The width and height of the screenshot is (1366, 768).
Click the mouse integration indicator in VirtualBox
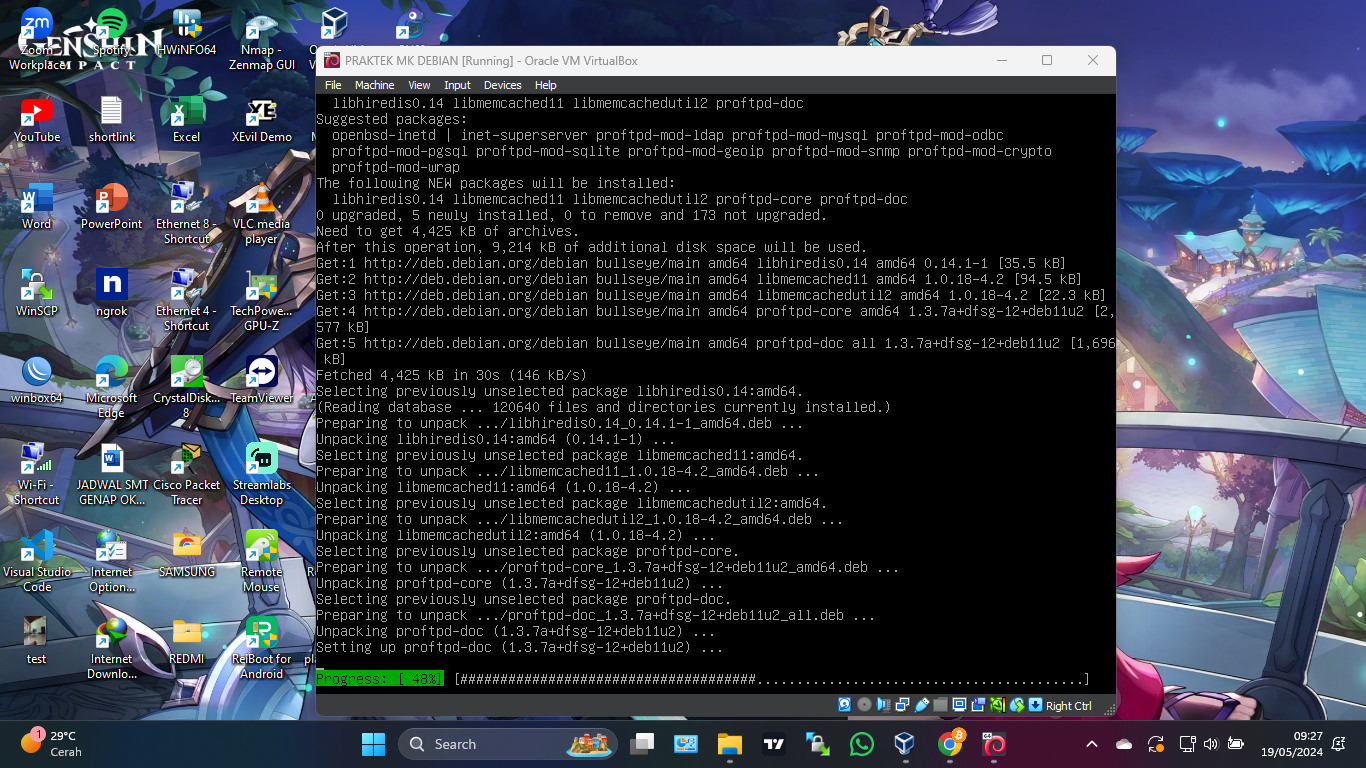tap(1017, 705)
